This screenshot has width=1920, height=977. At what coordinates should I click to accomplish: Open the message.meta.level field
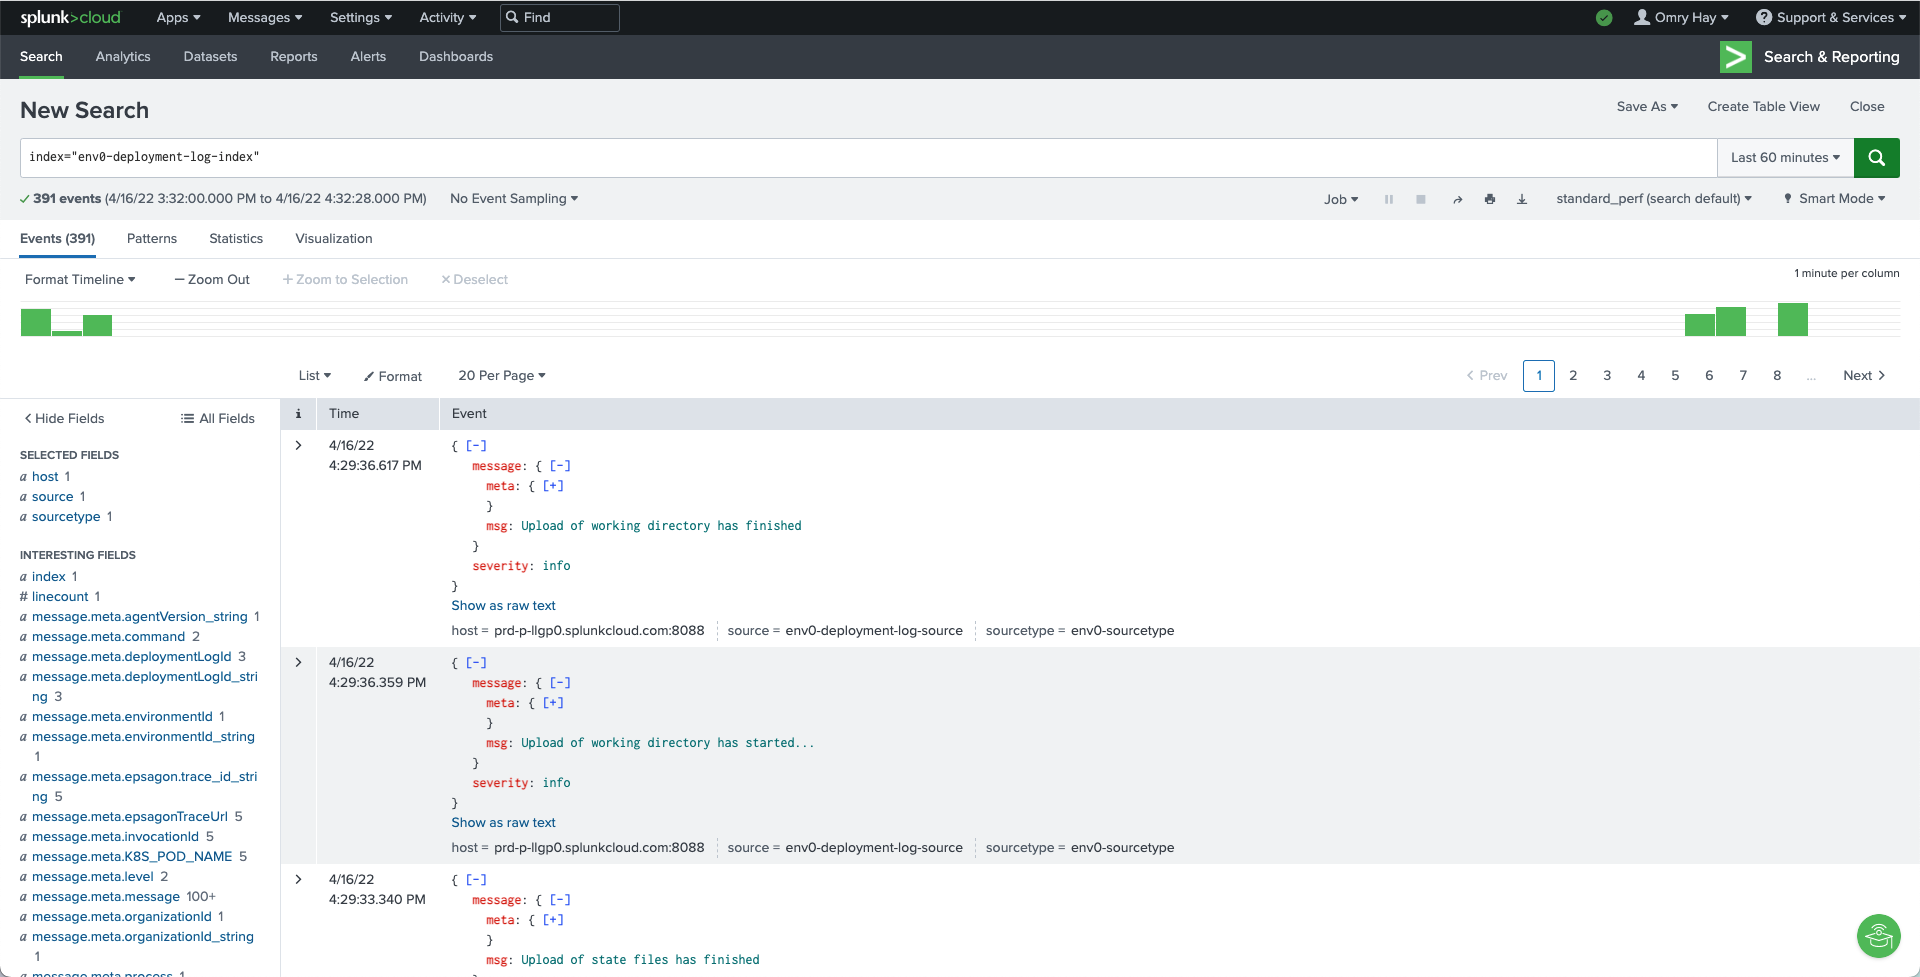93,877
